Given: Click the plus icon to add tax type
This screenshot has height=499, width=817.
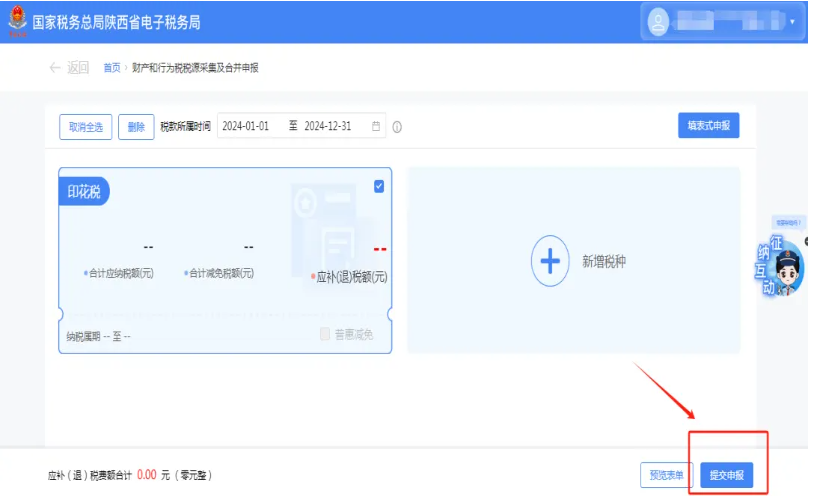Looking at the screenshot, I should pyautogui.click(x=549, y=262).
